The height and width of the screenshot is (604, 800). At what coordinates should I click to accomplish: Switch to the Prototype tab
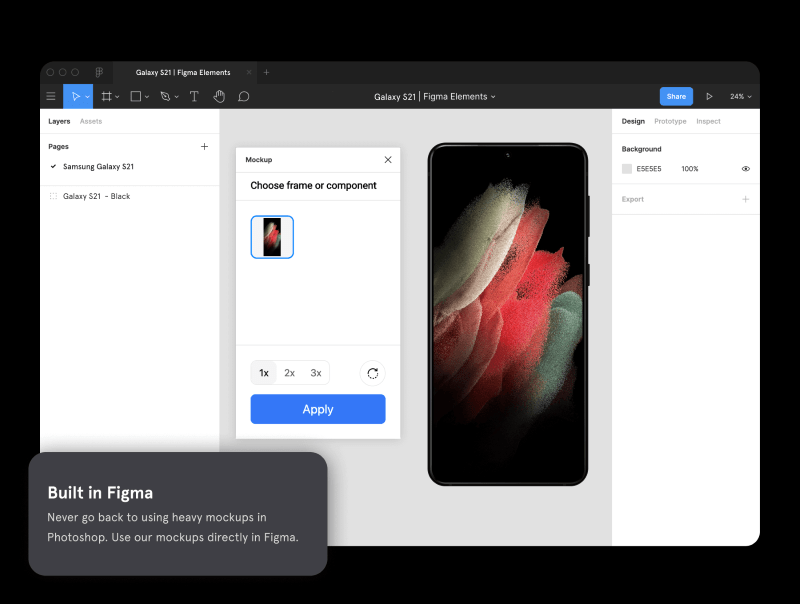(670, 121)
